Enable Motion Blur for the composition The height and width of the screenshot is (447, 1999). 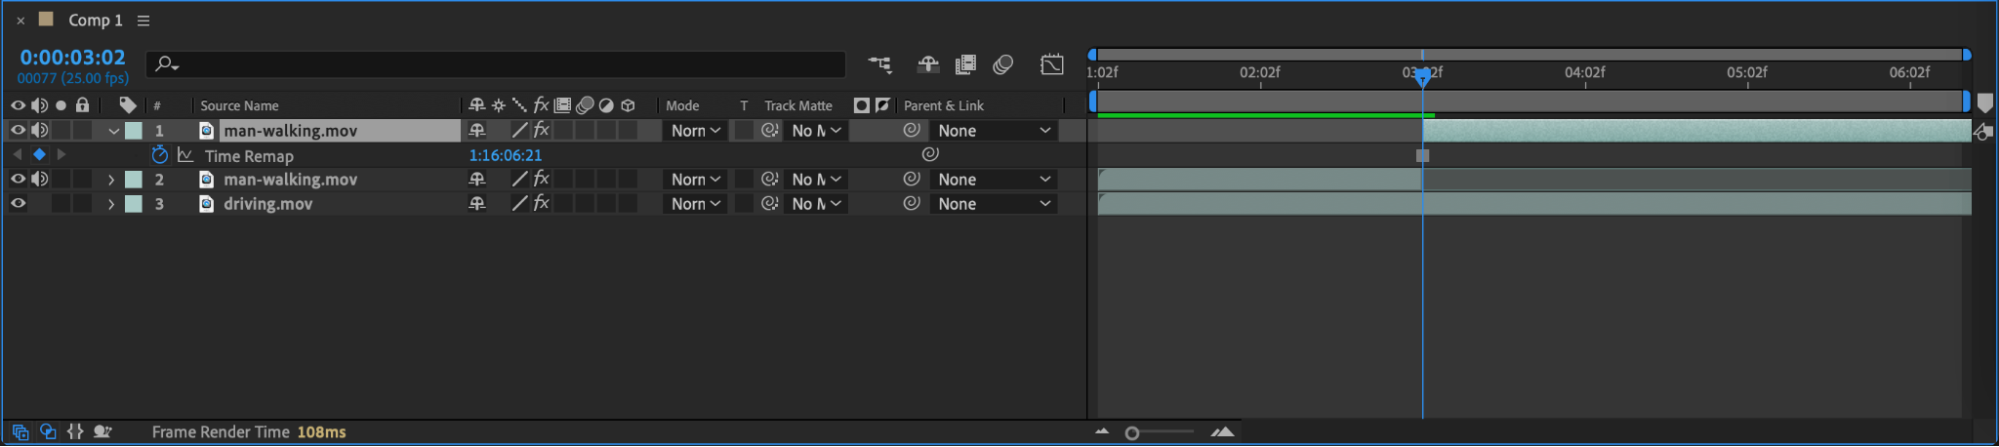coord(1003,65)
